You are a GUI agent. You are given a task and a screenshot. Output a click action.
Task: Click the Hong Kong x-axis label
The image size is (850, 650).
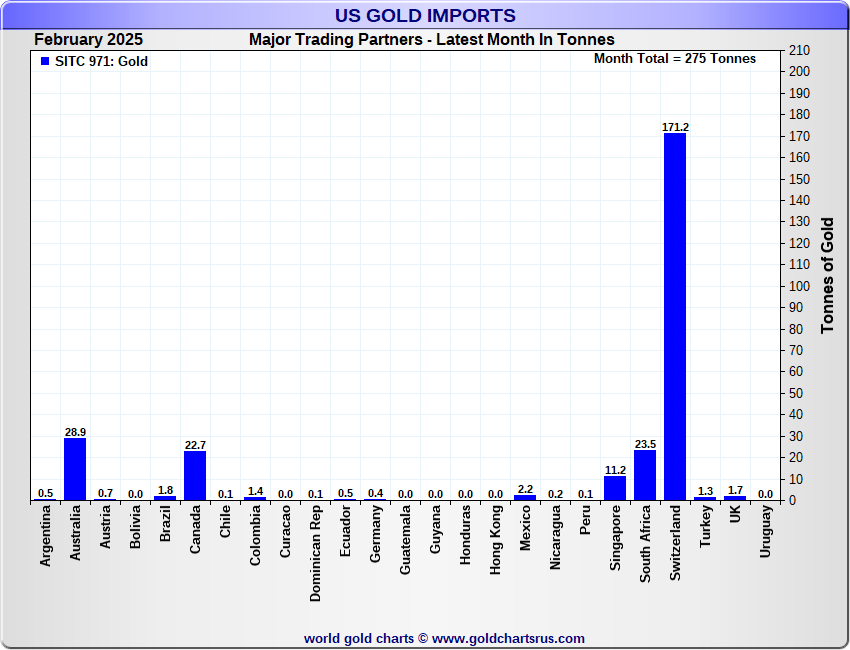(x=495, y=539)
